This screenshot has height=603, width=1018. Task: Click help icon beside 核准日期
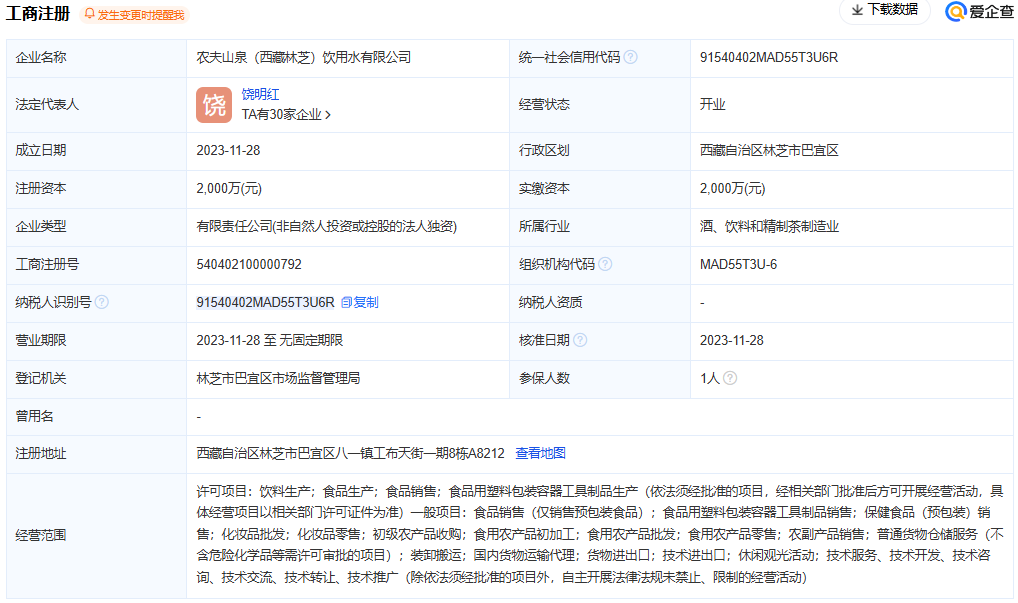(580, 340)
